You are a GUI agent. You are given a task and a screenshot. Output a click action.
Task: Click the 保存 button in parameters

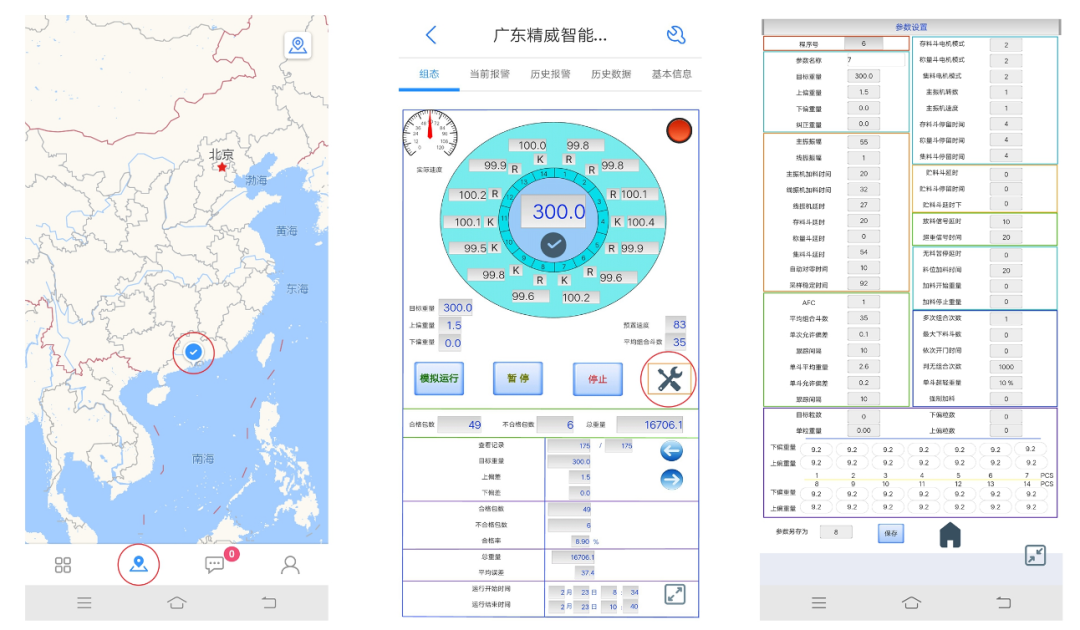[890, 534]
